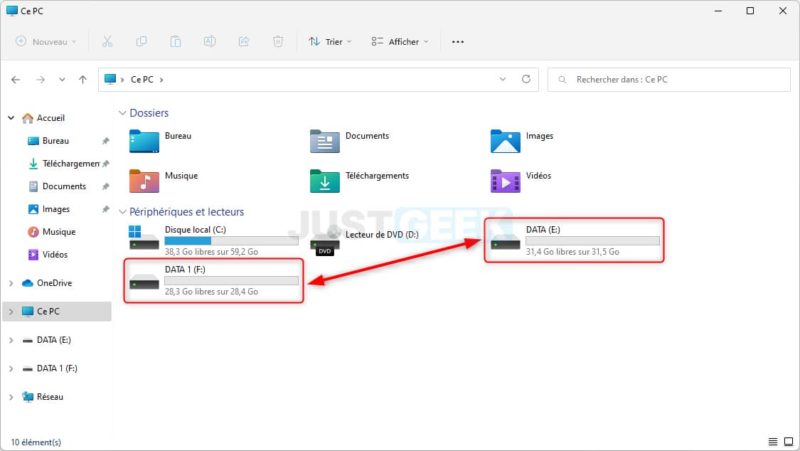The height and width of the screenshot is (451, 800).
Task: Select Lecteur de DVD (D:) drive
Action: tap(364, 240)
